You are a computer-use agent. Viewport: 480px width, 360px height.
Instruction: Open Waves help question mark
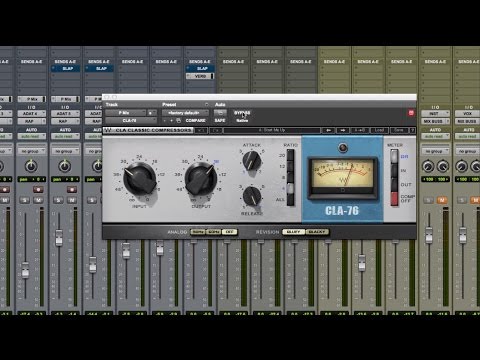click(x=412, y=130)
